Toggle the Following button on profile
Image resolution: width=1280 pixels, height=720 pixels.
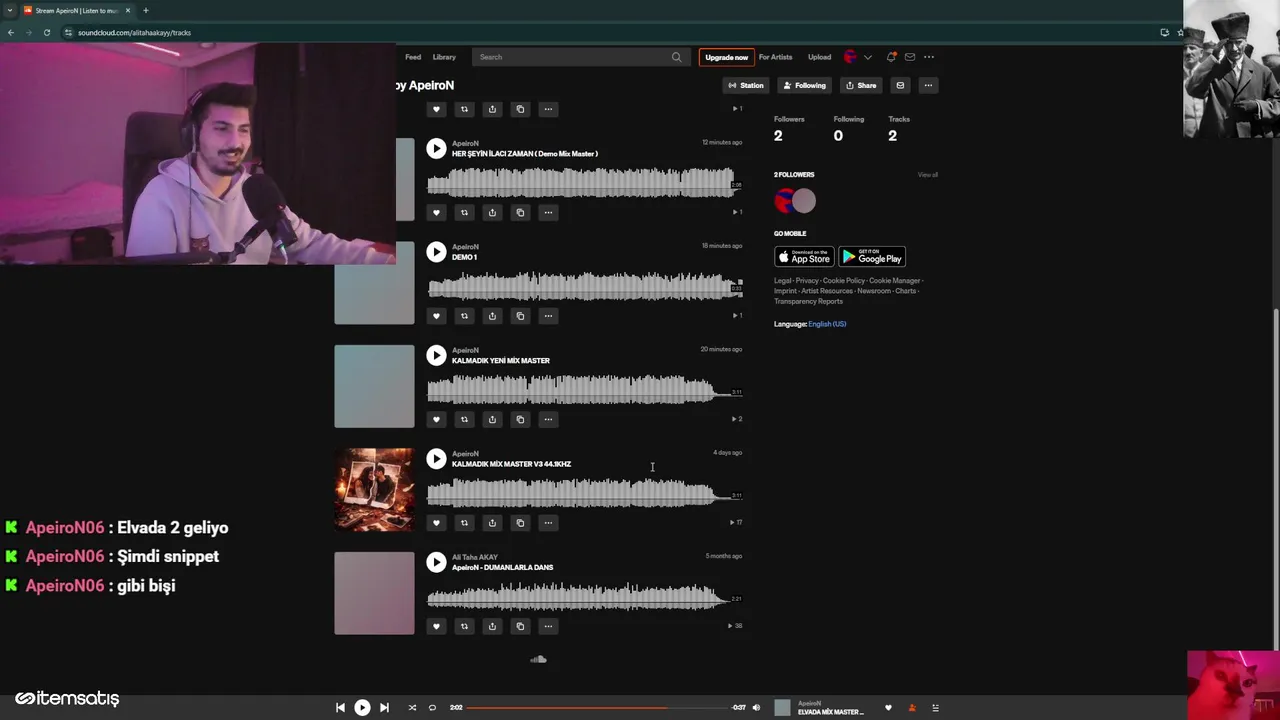pyautogui.click(x=804, y=85)
